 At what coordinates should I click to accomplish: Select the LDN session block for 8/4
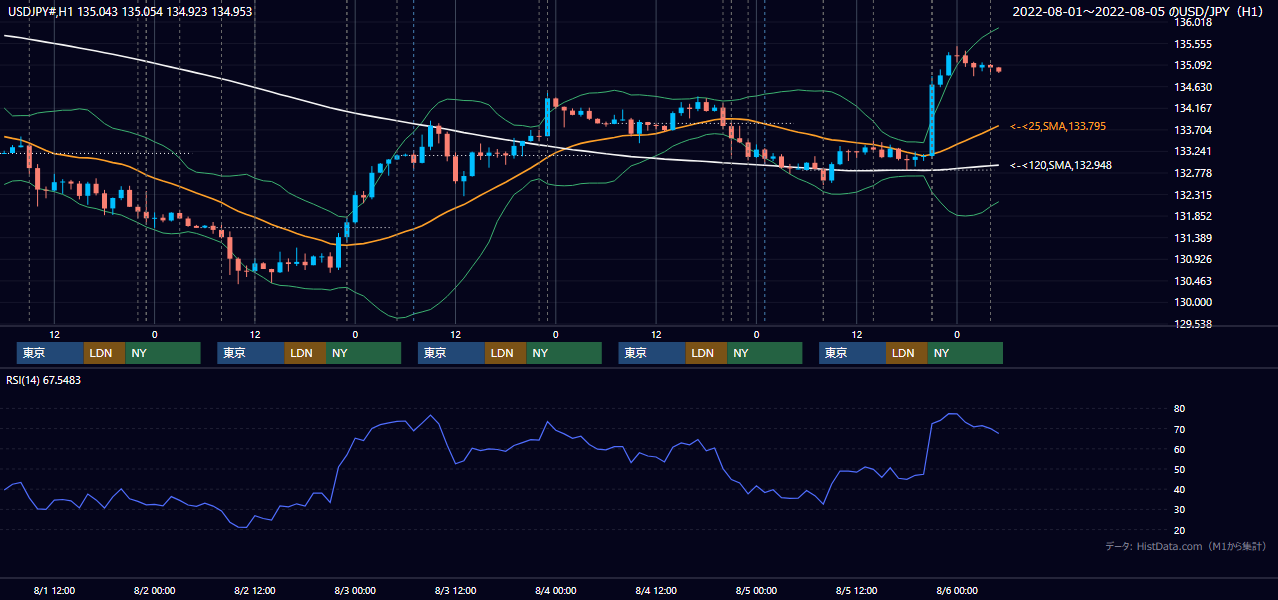click(x=706, y=353)
